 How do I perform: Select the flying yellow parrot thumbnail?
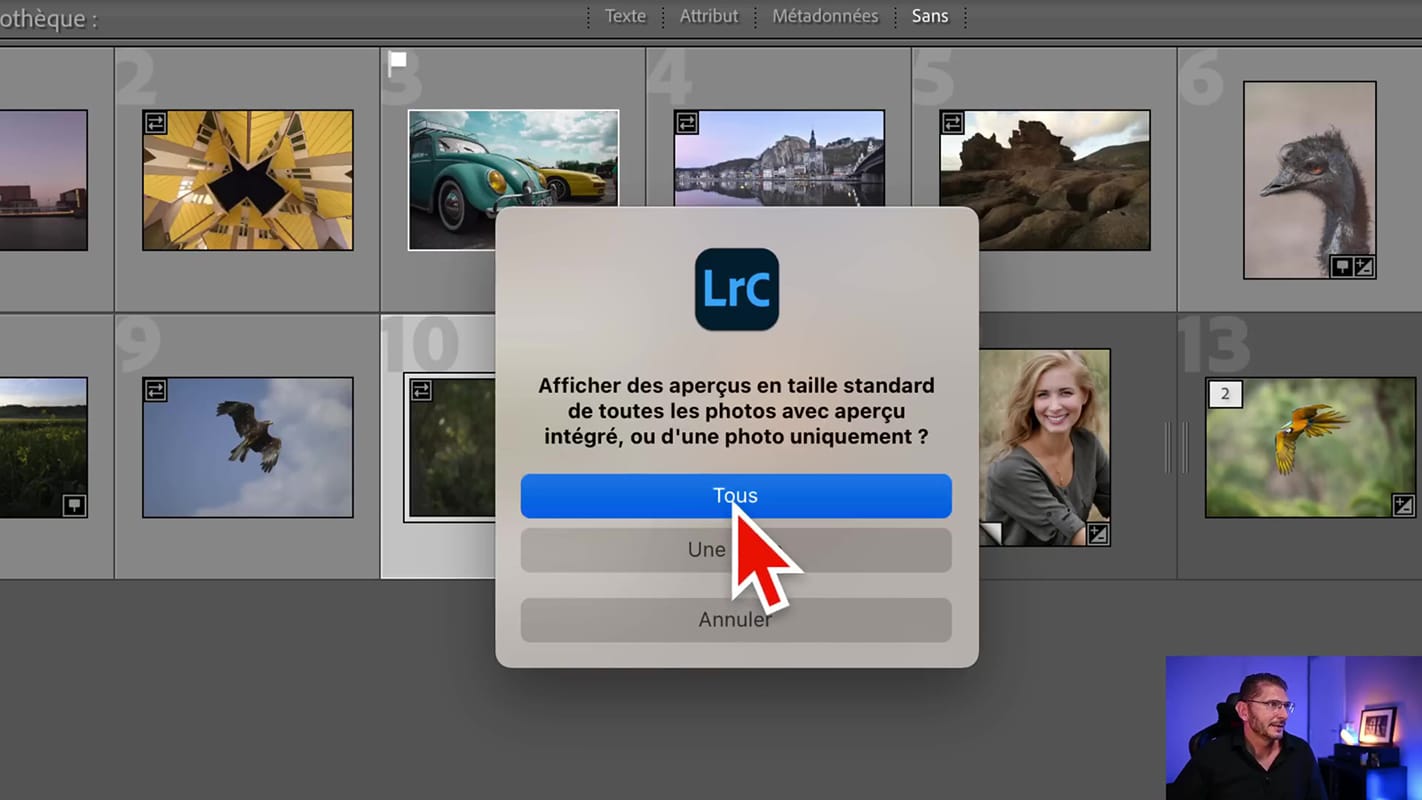pos(1311,447)
